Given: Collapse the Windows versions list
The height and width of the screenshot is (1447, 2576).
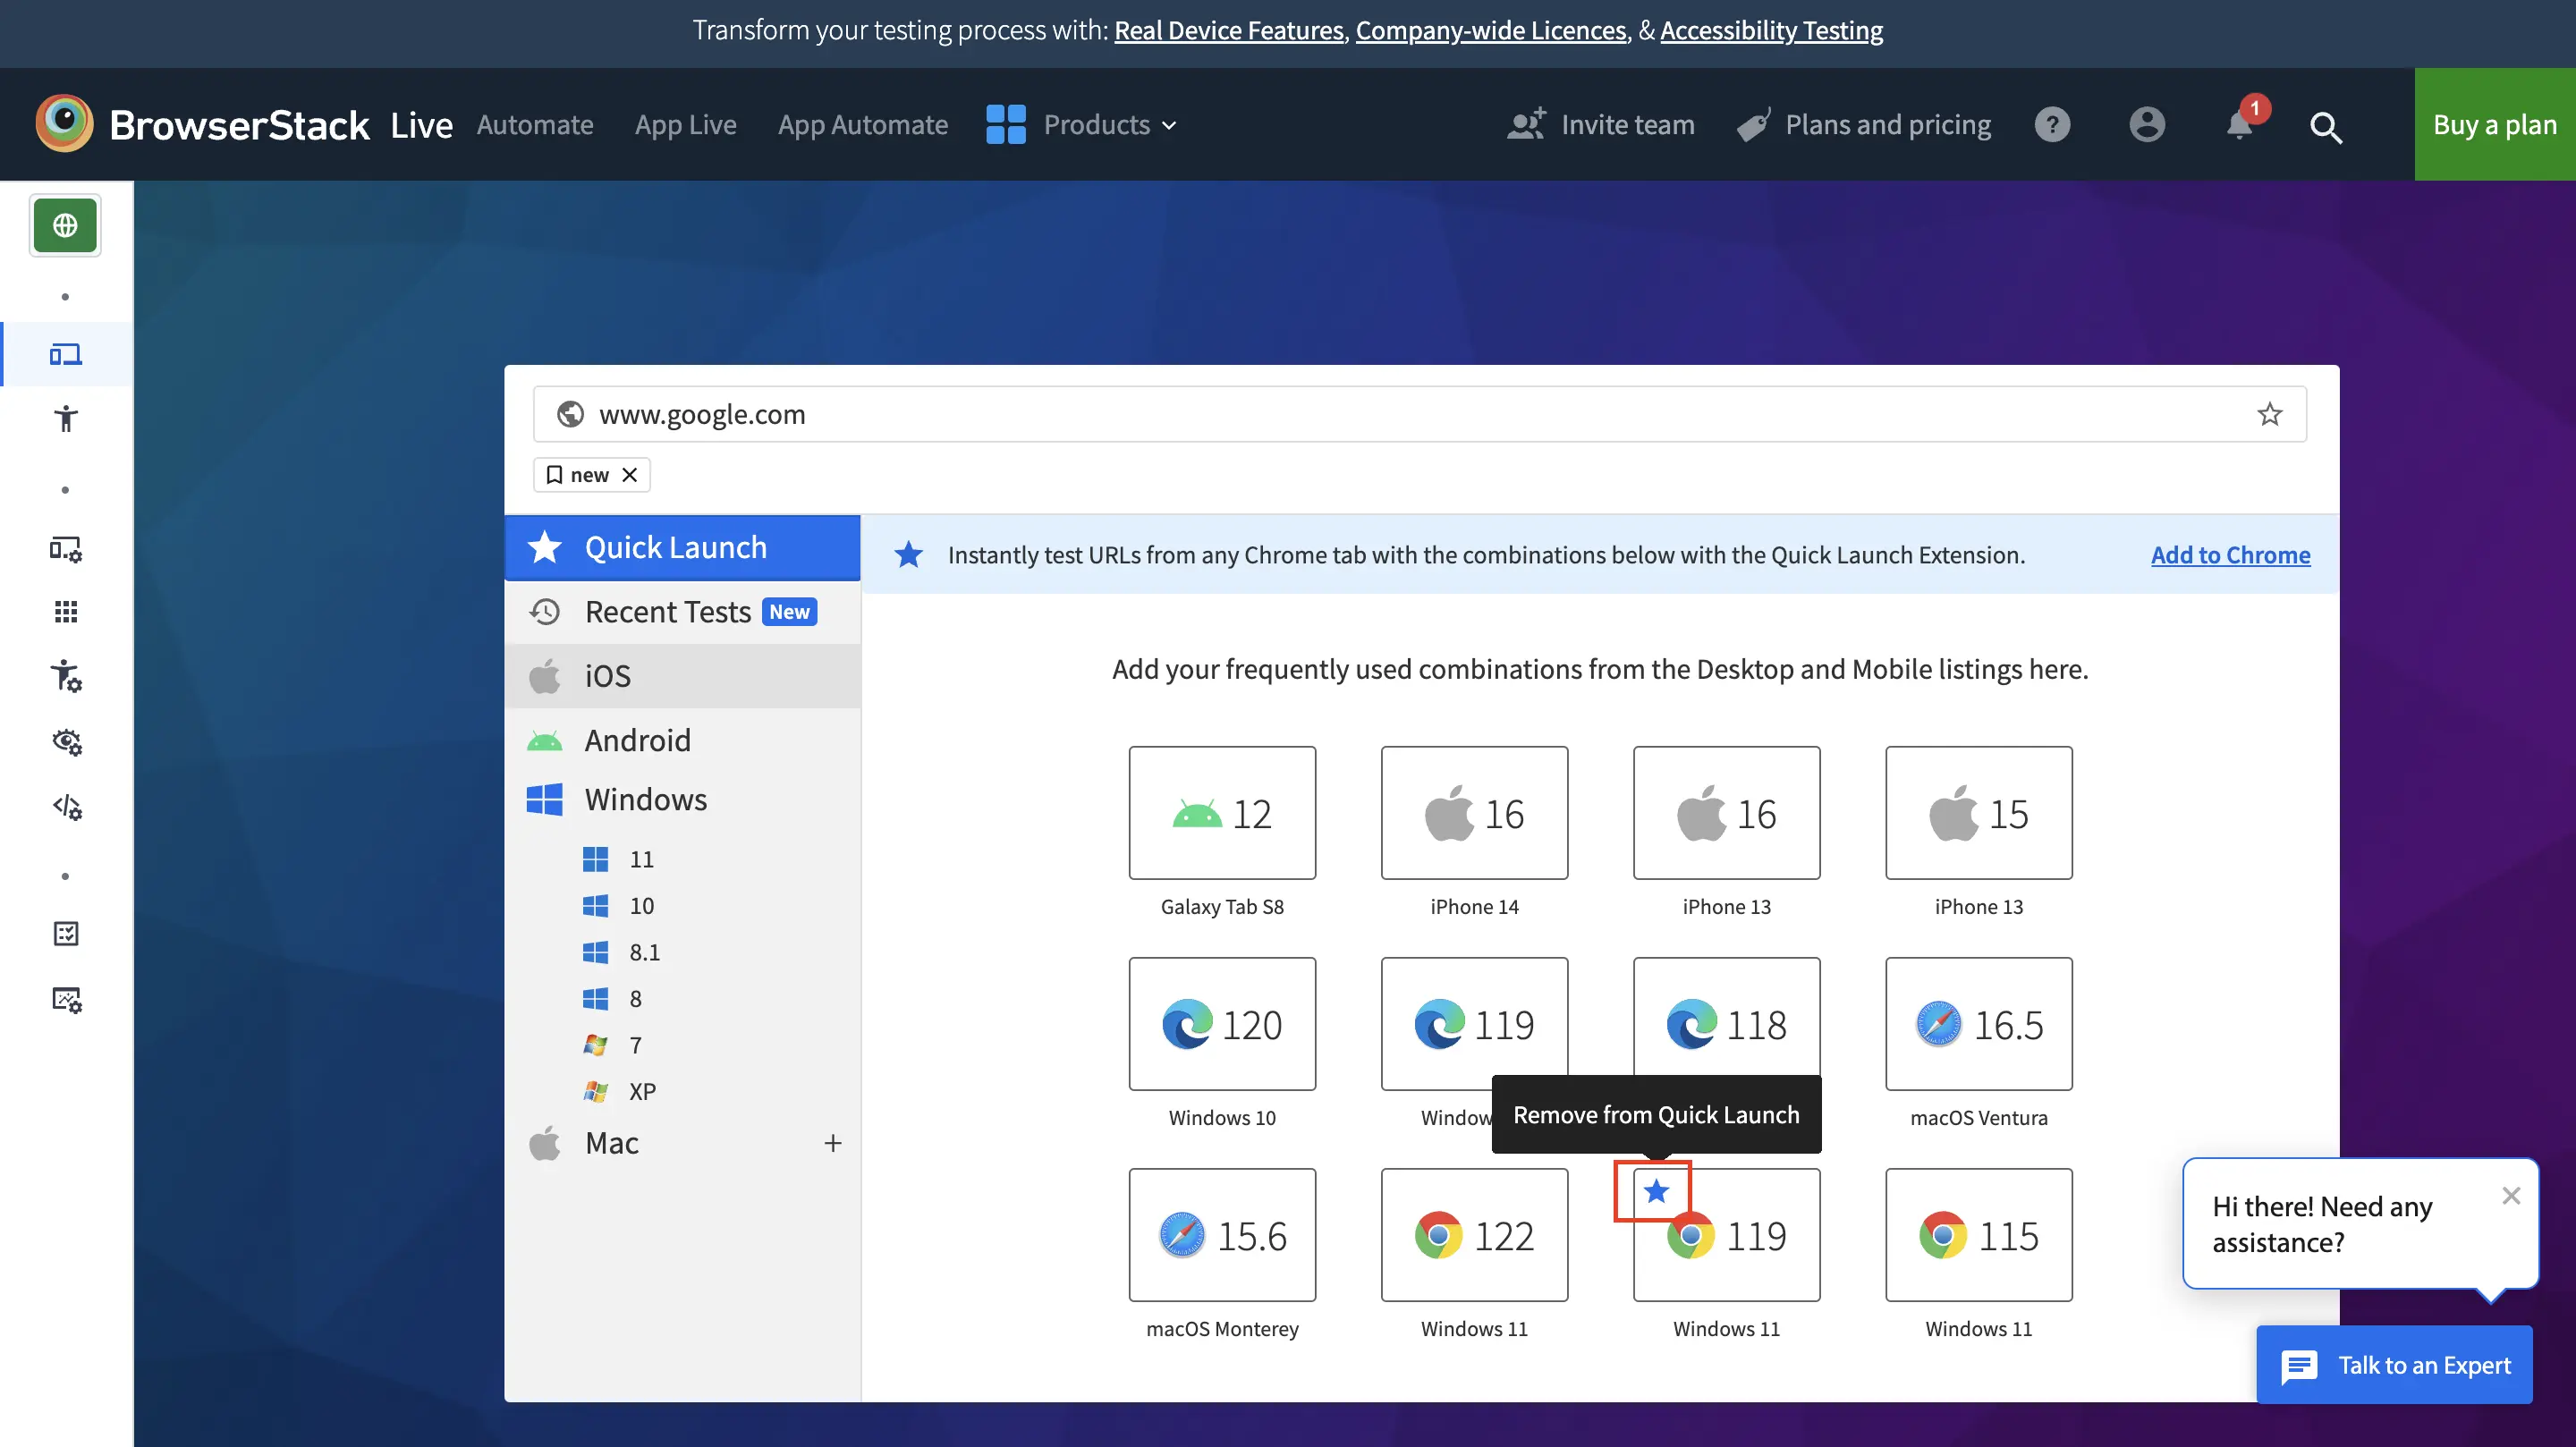Looking at the screenshot, I should (x=645, y=799).
